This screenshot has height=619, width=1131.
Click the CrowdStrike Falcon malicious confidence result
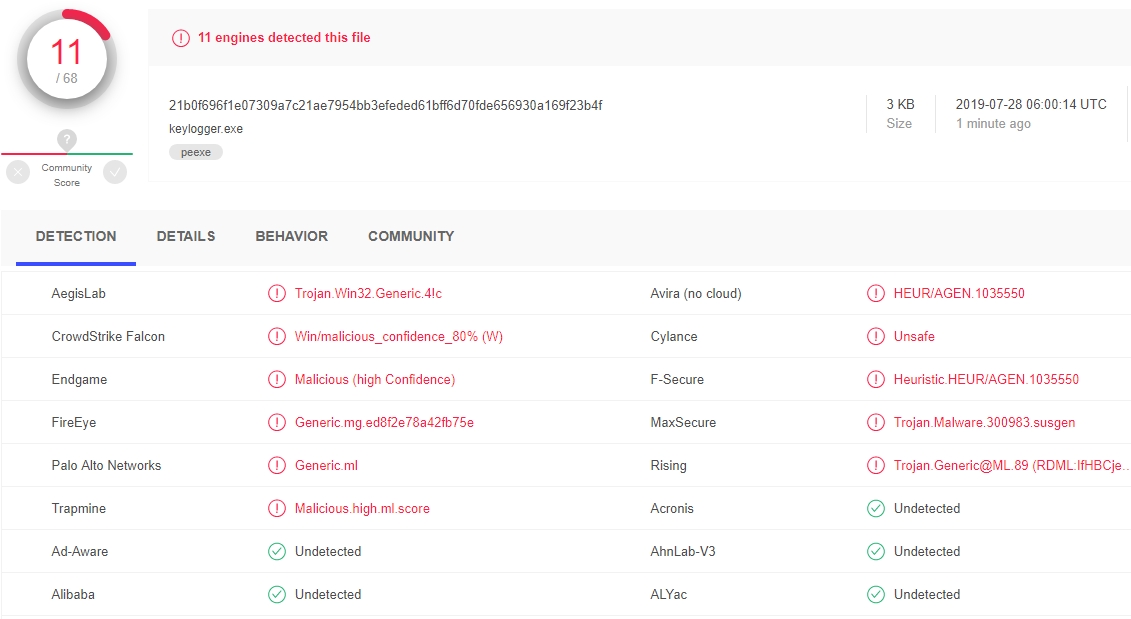398,337
